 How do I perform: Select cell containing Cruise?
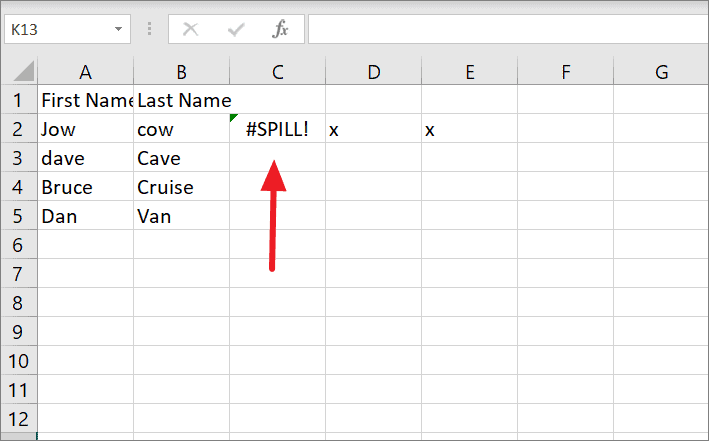click(181, 187)
